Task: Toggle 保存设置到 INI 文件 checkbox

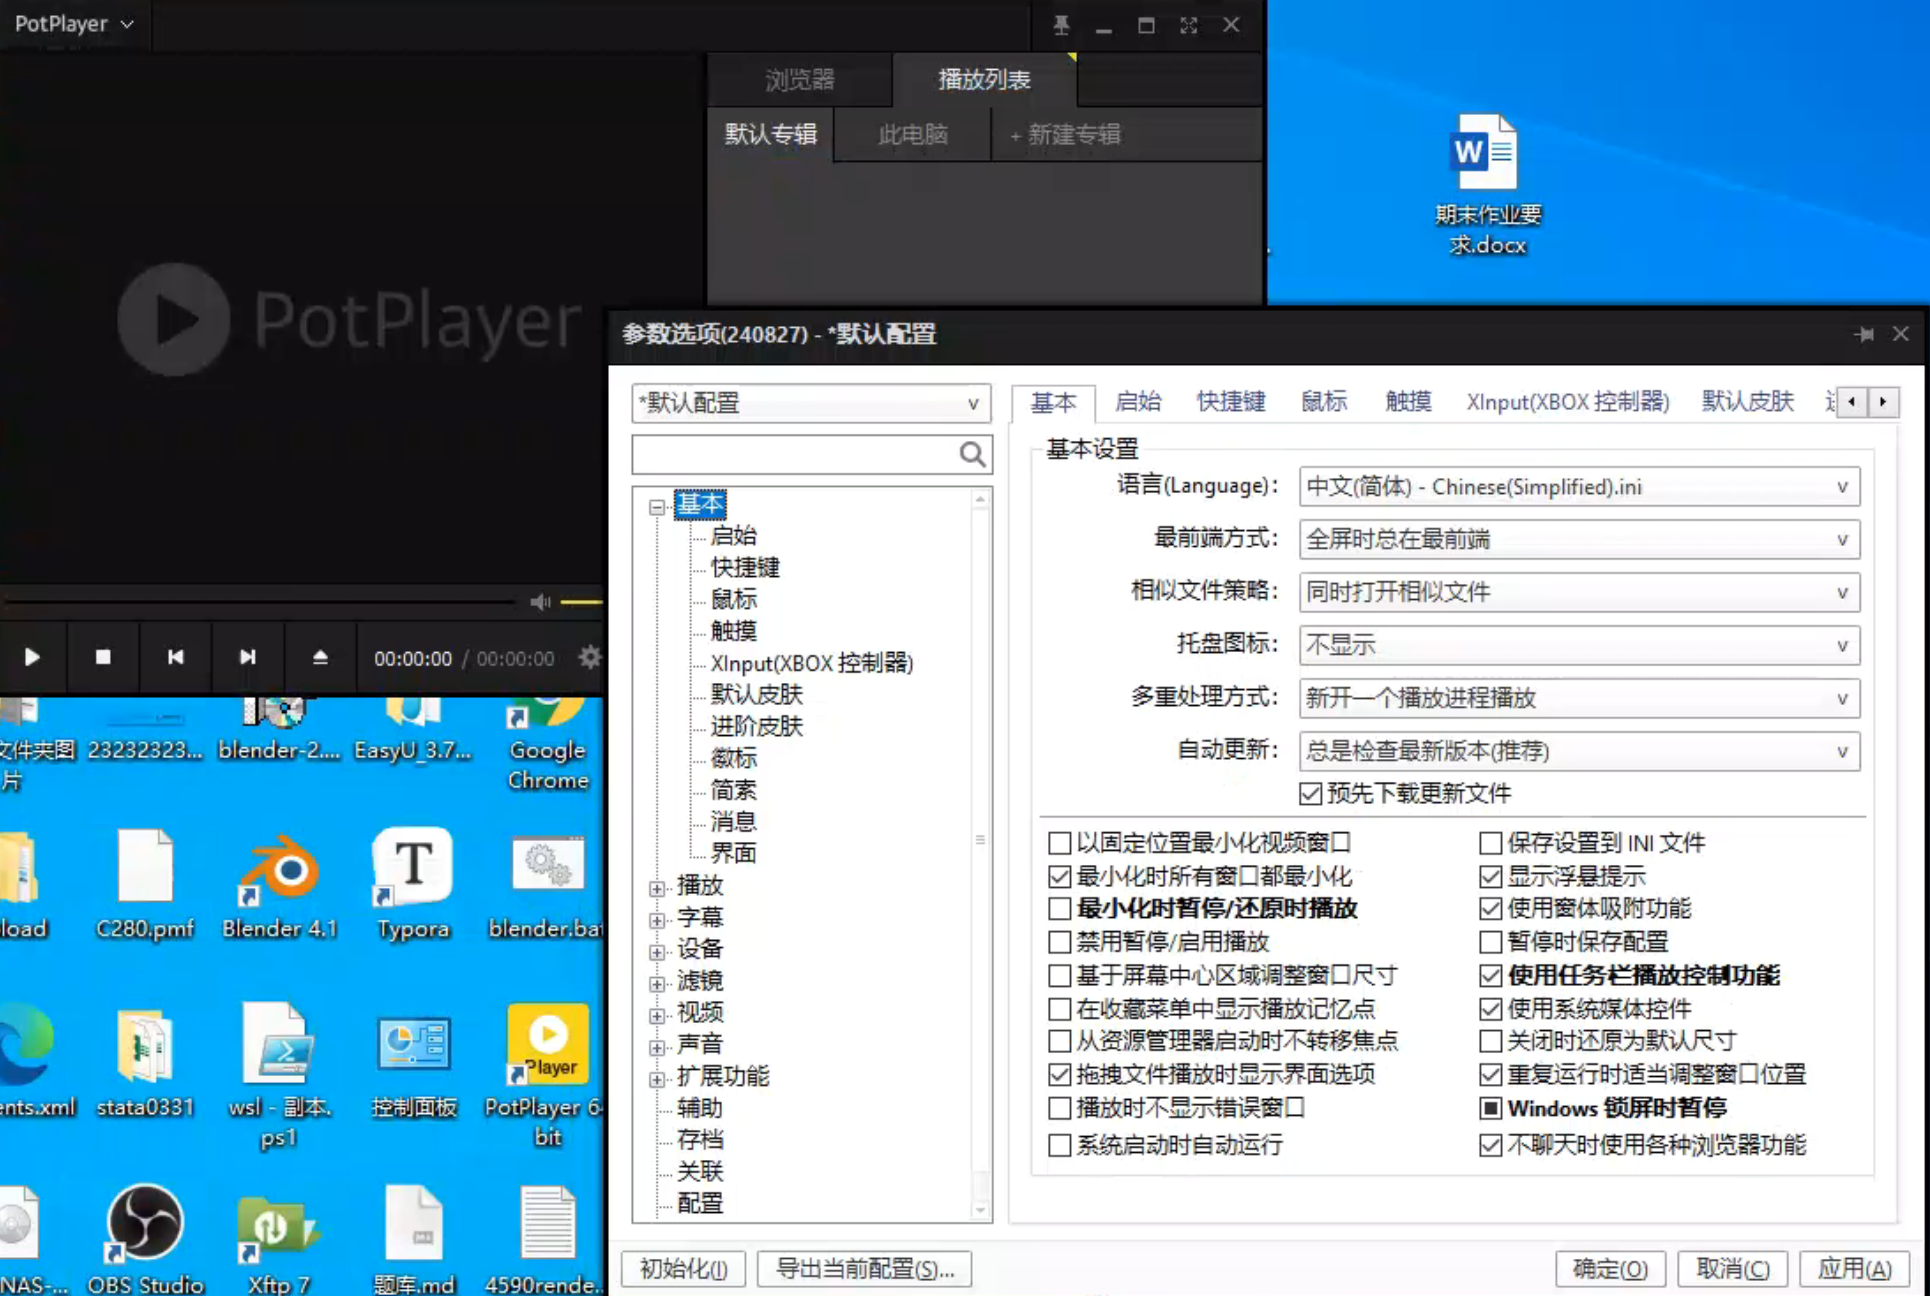Action: pyautogui.click(x=1490, y=843)
